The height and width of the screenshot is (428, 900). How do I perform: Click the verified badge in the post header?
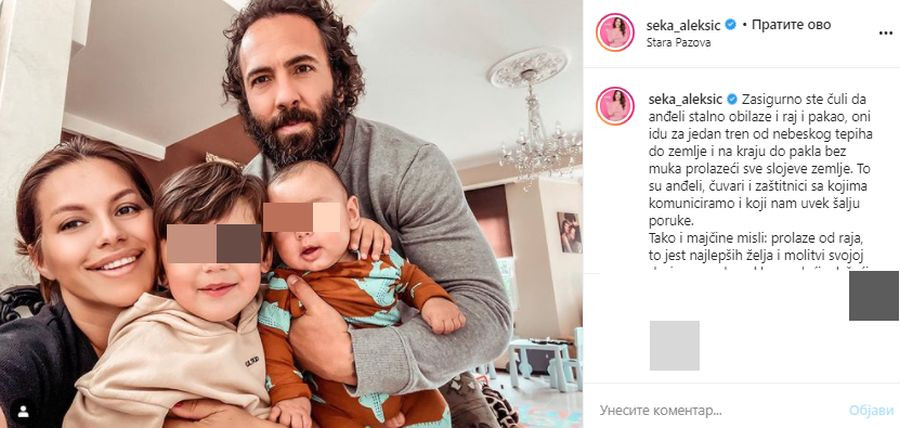click(731, 25)
